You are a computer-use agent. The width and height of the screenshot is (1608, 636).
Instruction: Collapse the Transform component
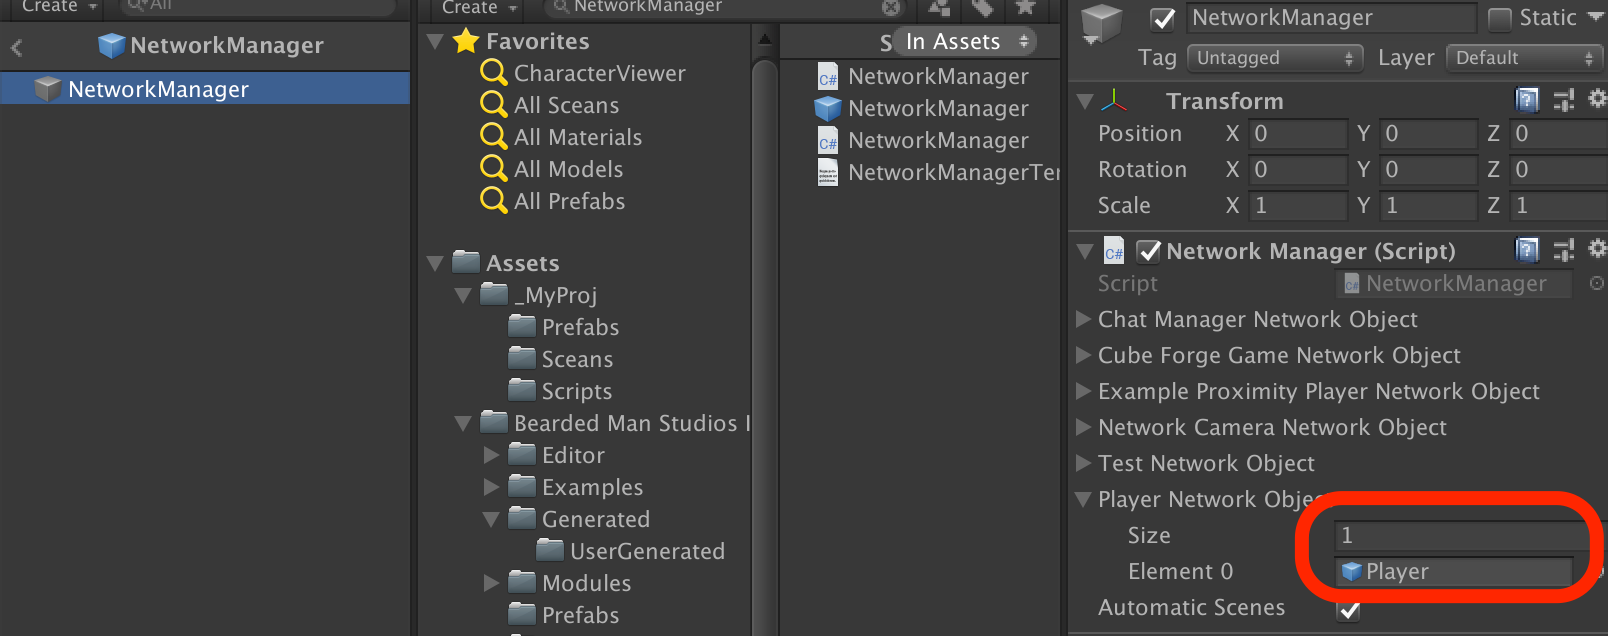[x=1085, y=102]
